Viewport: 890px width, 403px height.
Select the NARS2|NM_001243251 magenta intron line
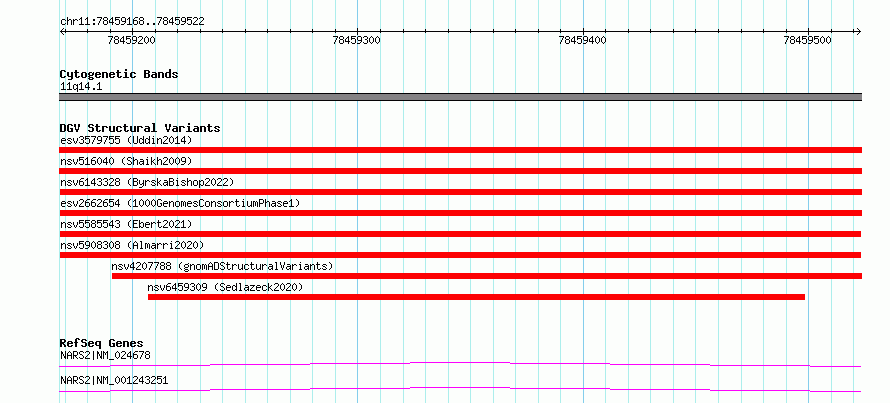[x=460, y=389]
